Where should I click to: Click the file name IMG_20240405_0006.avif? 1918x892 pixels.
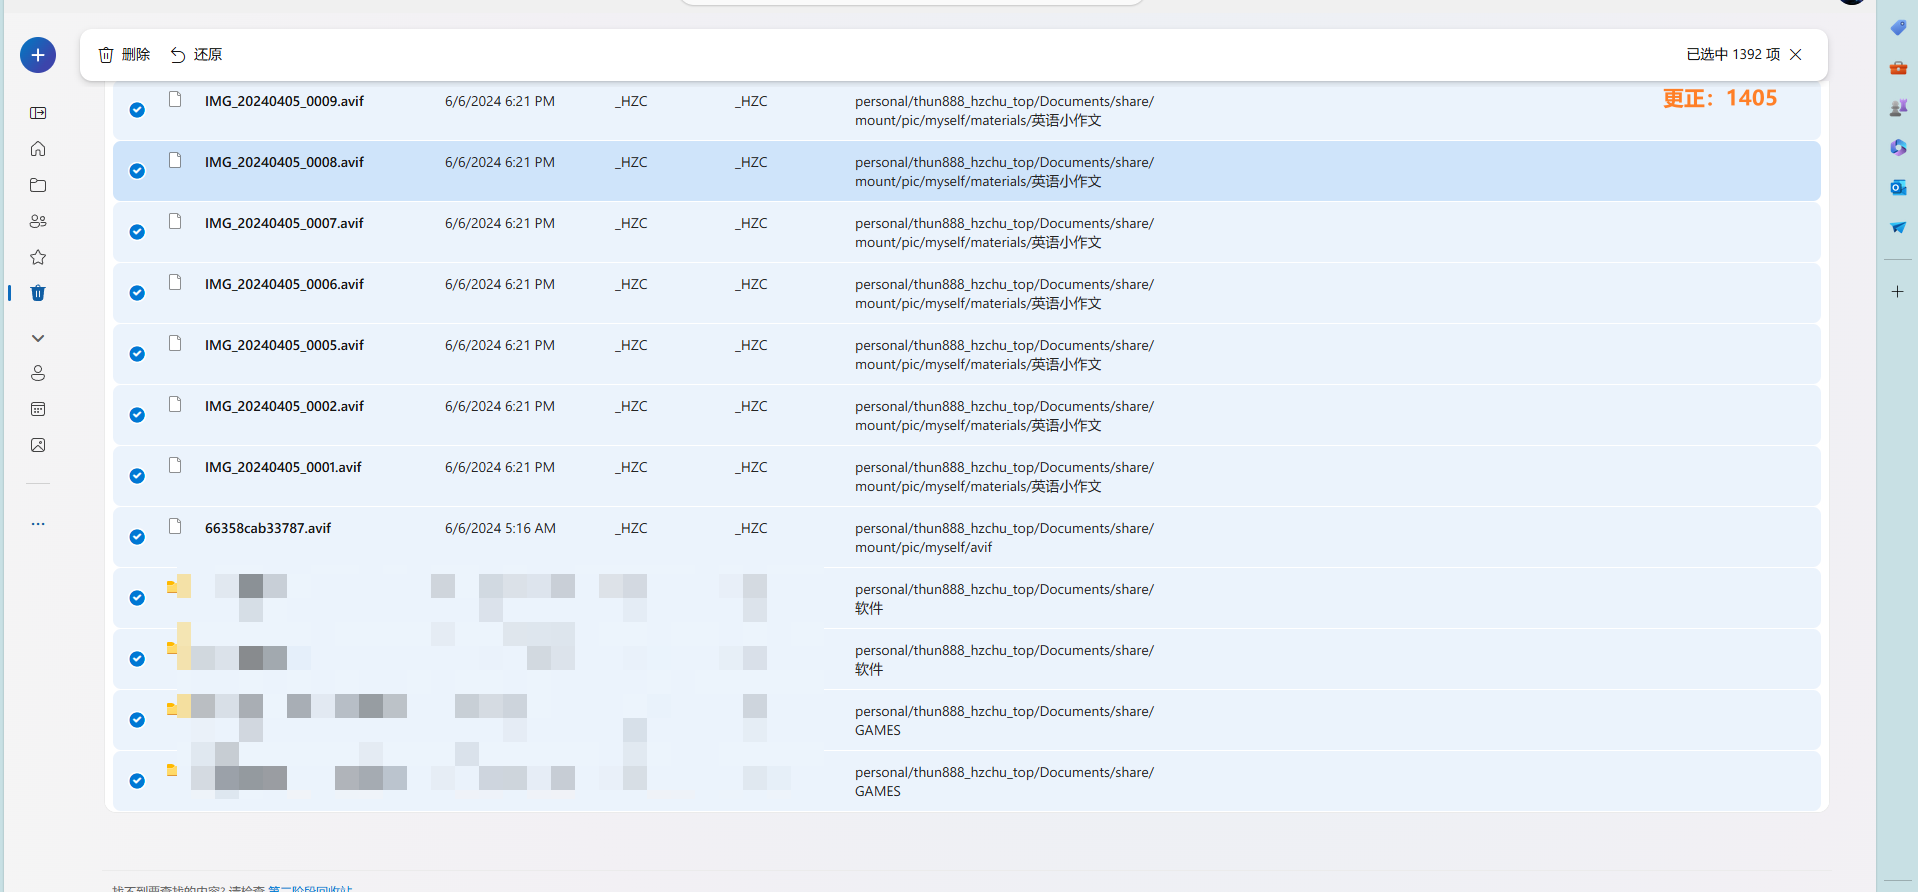[x=284, y=284]
